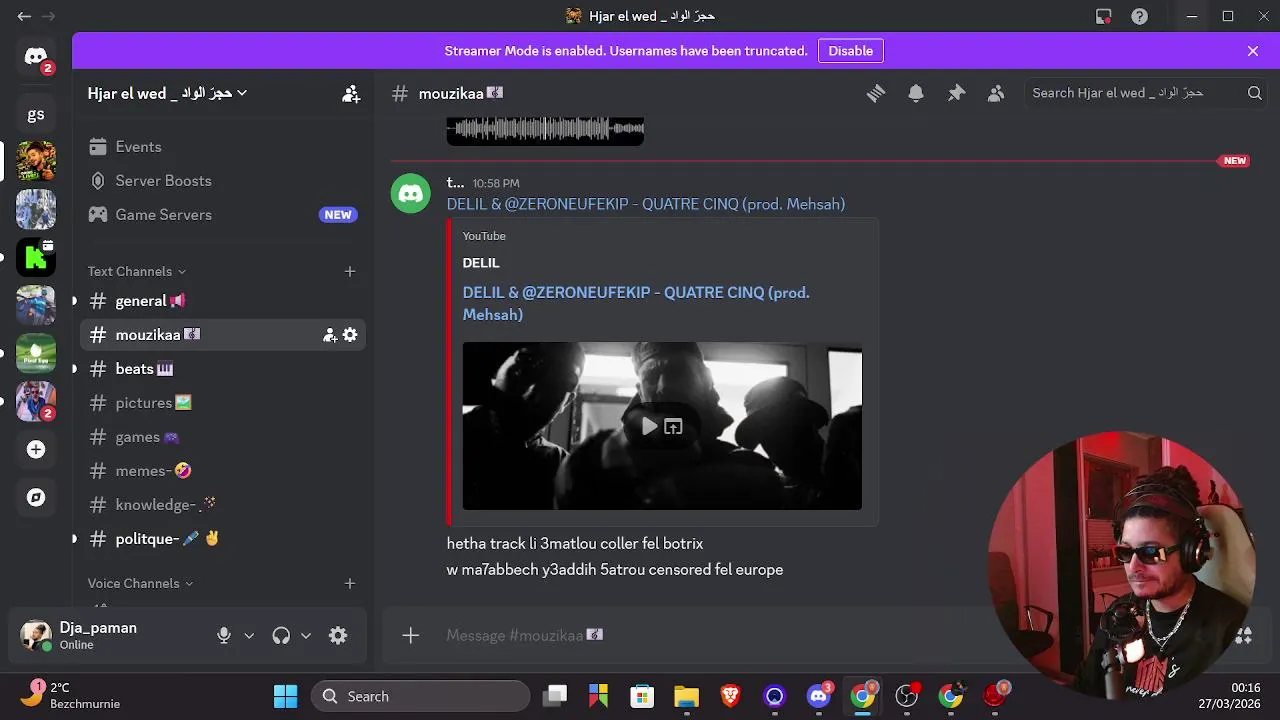This screenshot has height=720, width=1280.
Task: Open the green 'k' logo server
Action: click(36, 257)
